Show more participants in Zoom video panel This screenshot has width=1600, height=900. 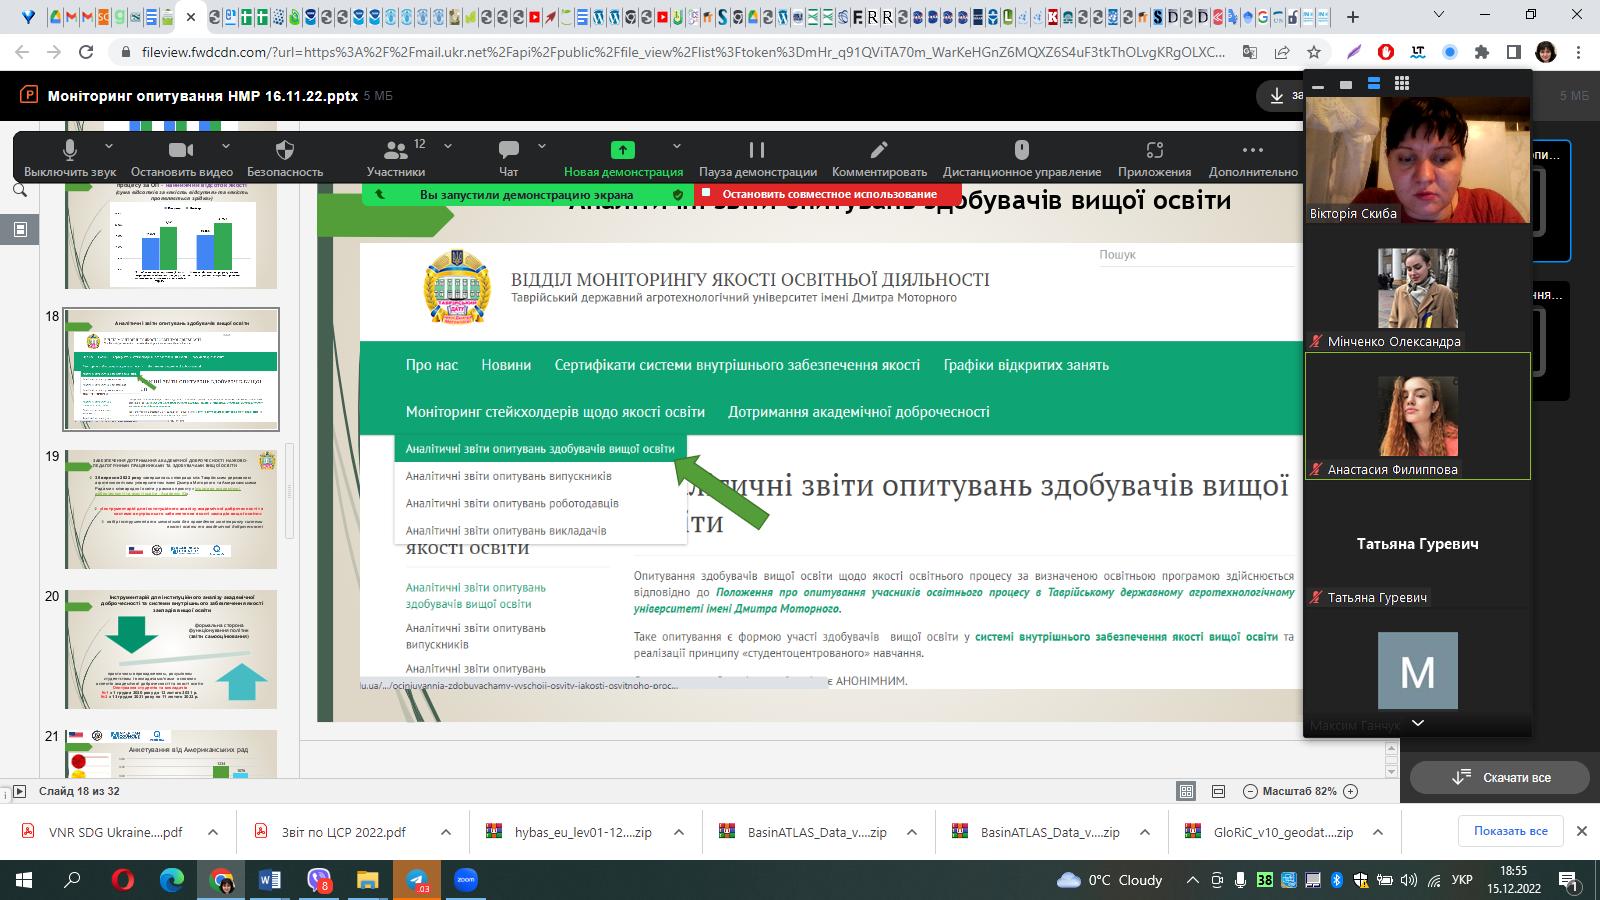[1418, 723]
